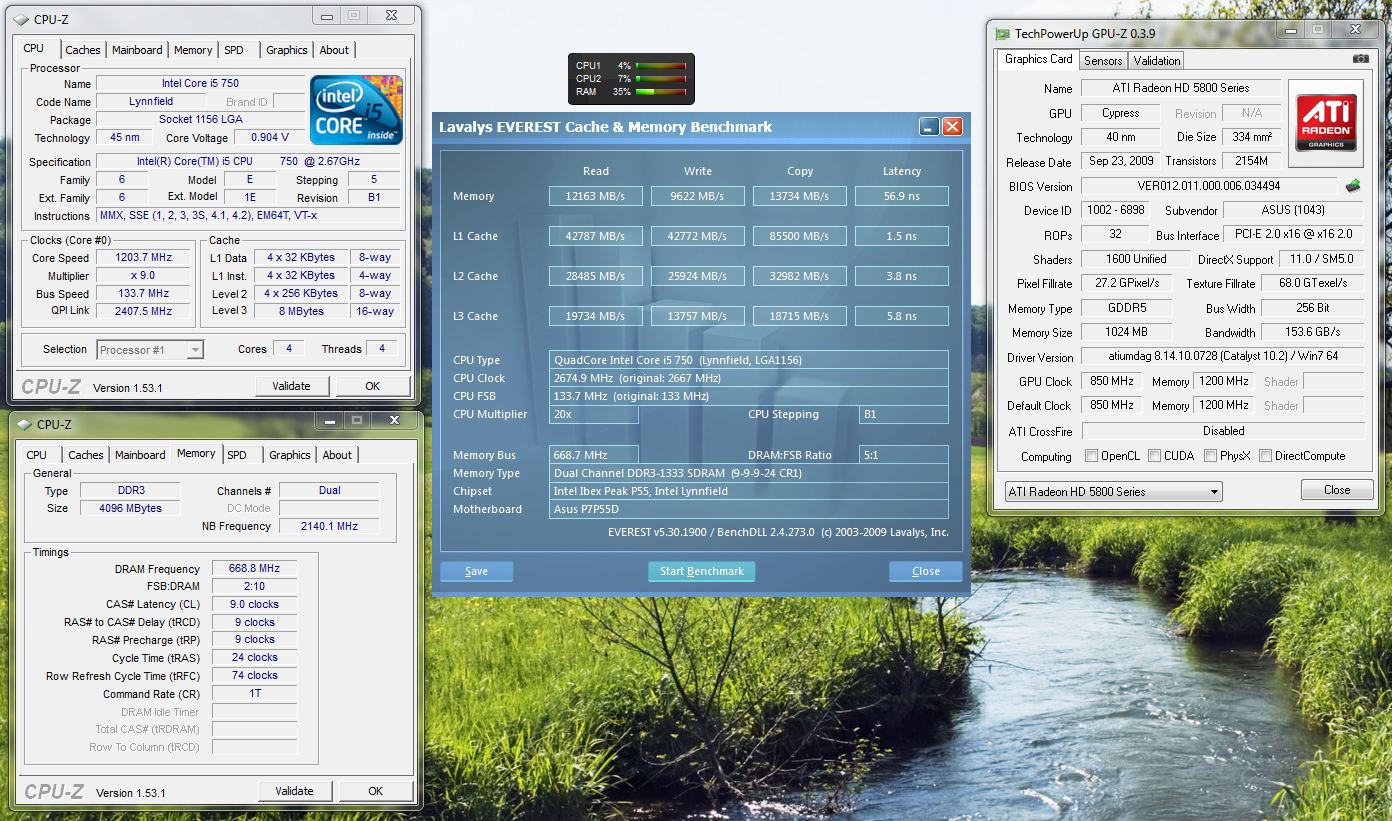
Task: Click the GPU-Z Driver Version field
Action: [1223, 357]
